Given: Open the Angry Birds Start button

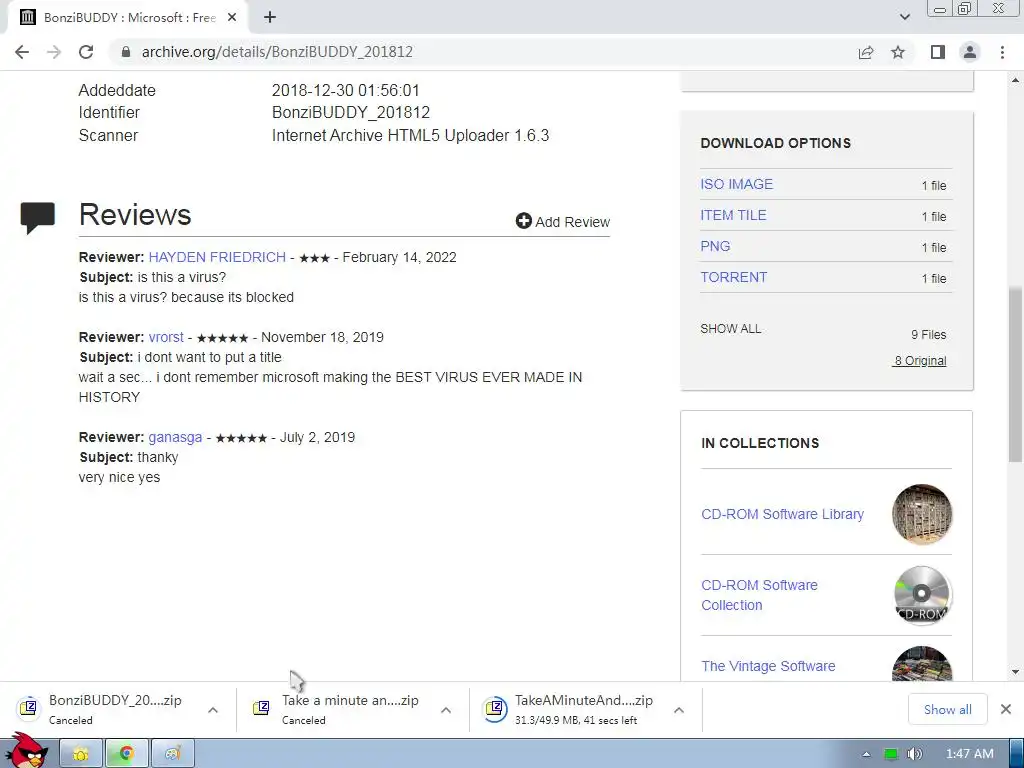Looking at the screenshot, I should coord(26,751).
